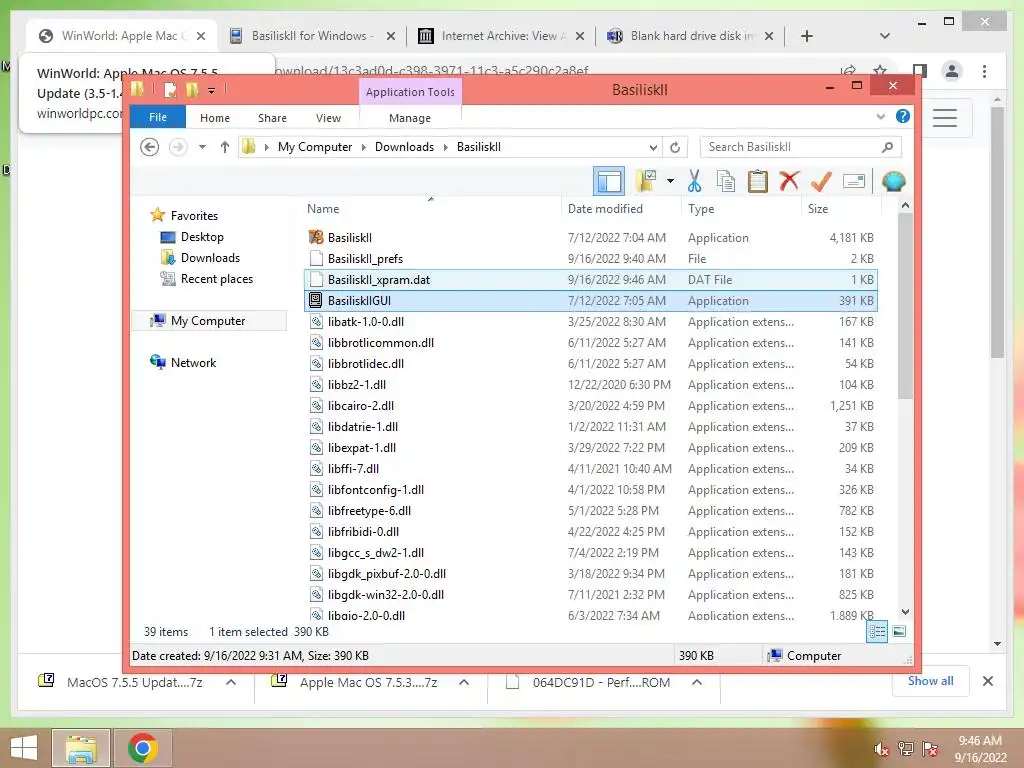This screenshot has height=768, width=1024.
Task: Click the Application Tools contextual tab
Action: tap(410, 91)
